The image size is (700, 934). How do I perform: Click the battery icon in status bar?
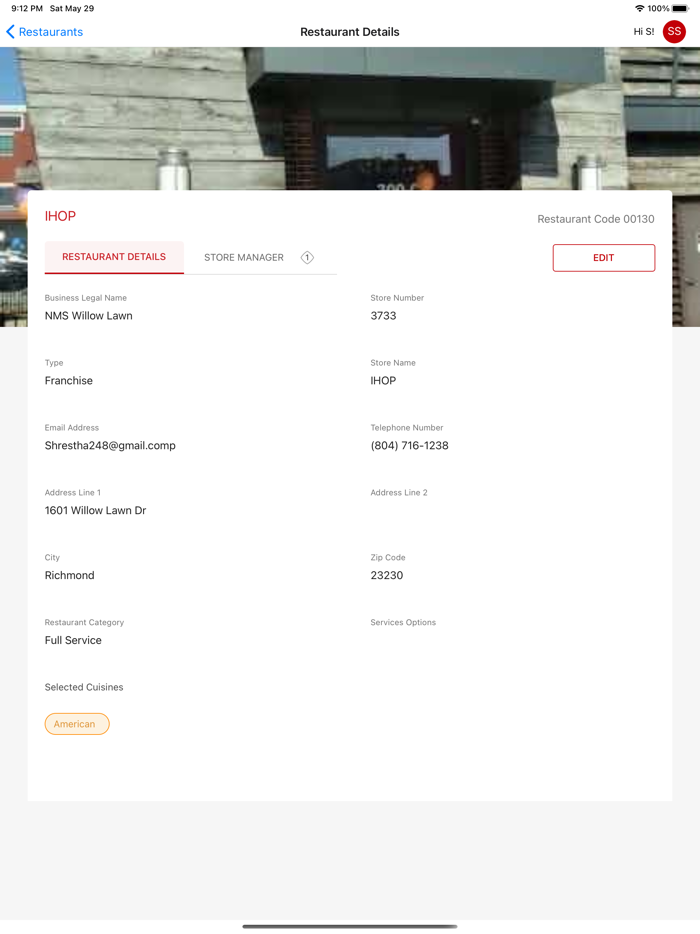point(681,8)
